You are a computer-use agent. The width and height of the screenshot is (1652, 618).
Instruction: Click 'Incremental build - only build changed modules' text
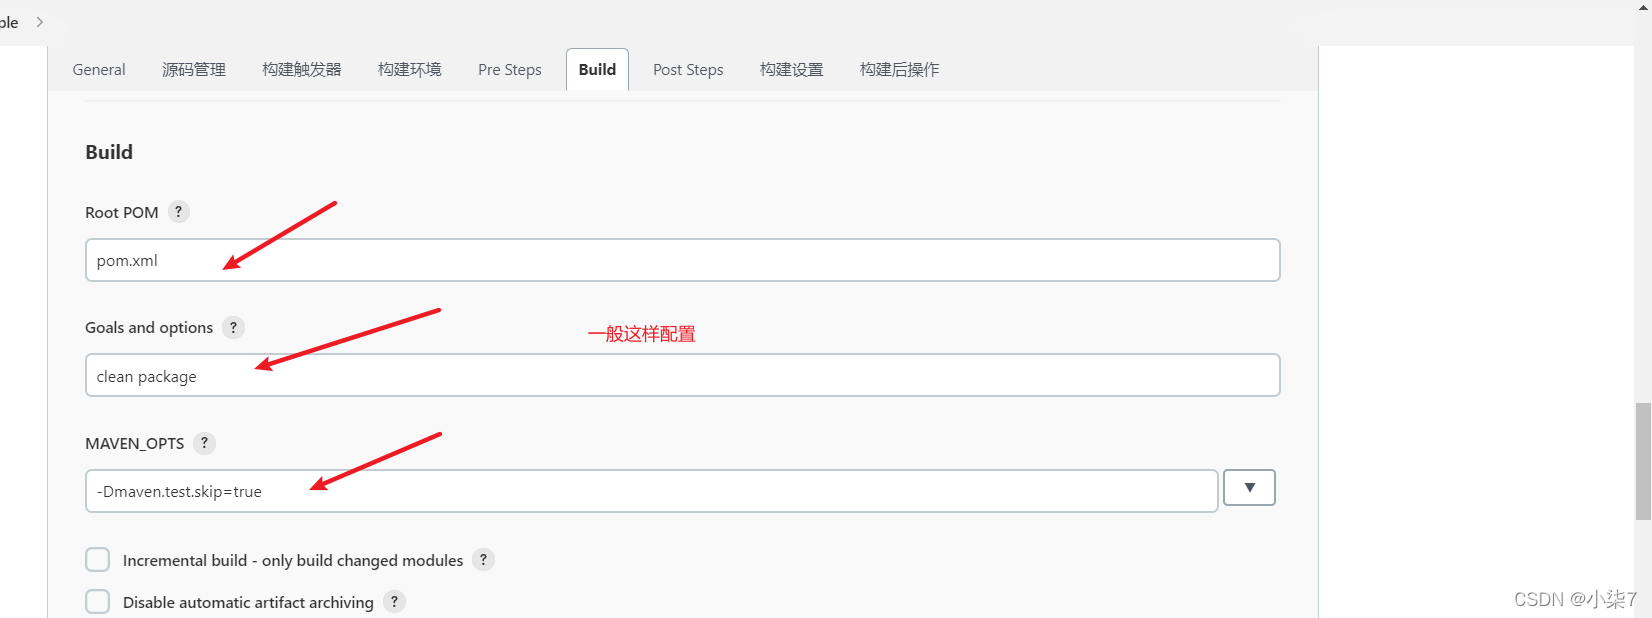click(293, 561)
